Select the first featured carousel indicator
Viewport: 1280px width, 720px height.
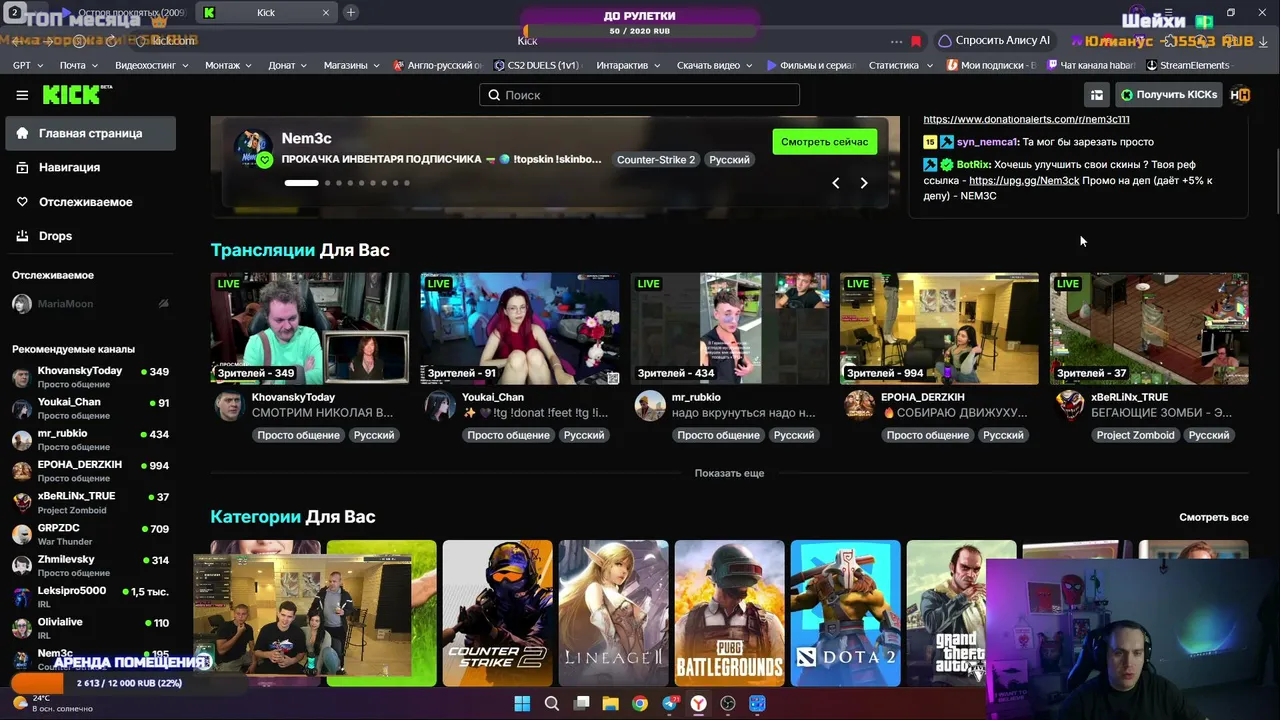[301, 183]
